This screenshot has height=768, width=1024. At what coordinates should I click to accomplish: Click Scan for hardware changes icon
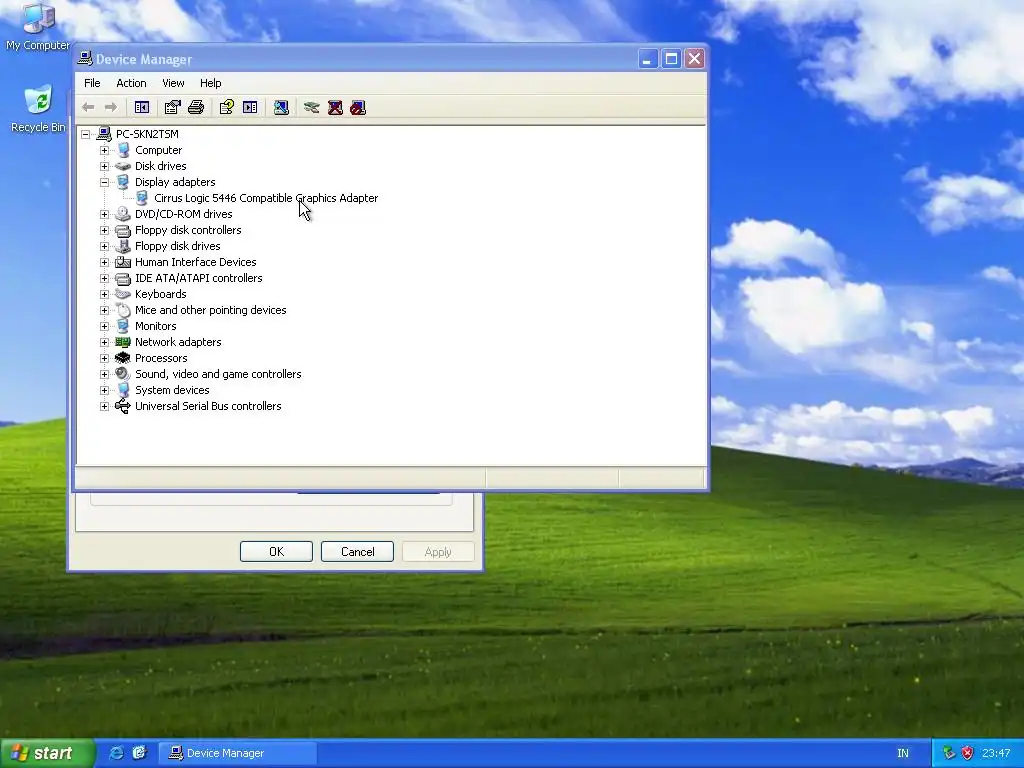pos(281,107)
